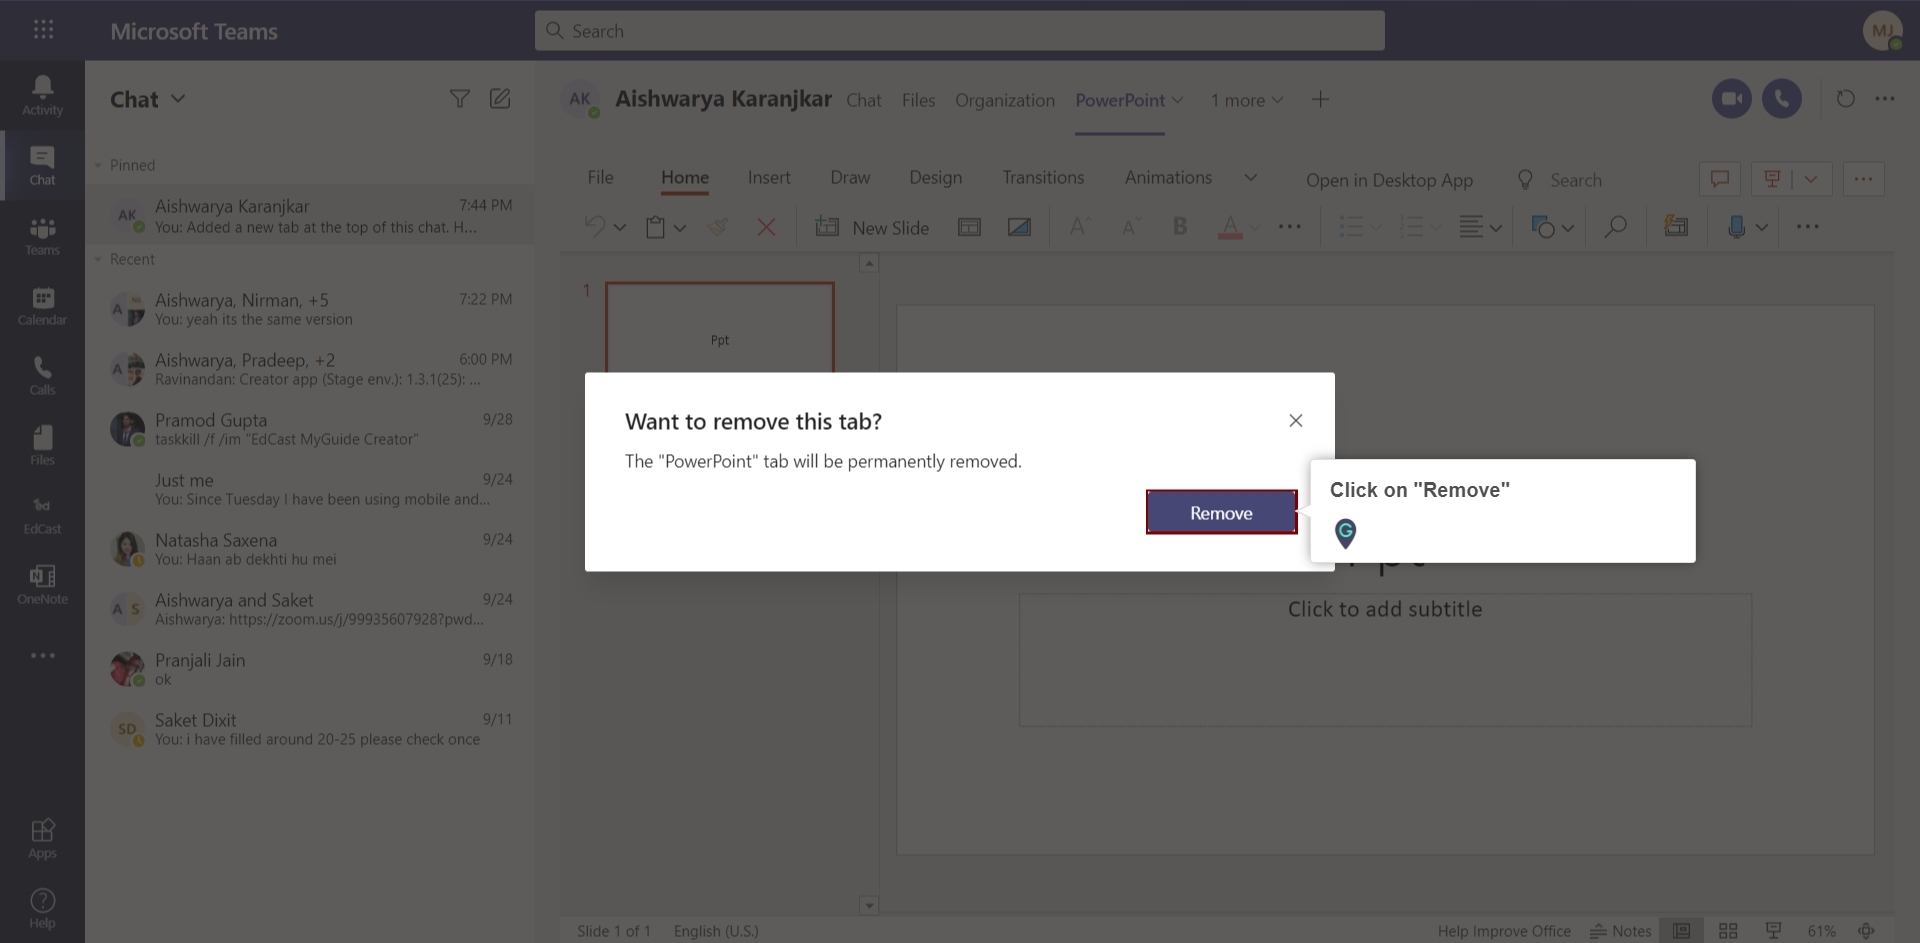This screenshot has width=1920, height=943.
Task: Switch to the Chat tab
Action: [x=863, y=100]
